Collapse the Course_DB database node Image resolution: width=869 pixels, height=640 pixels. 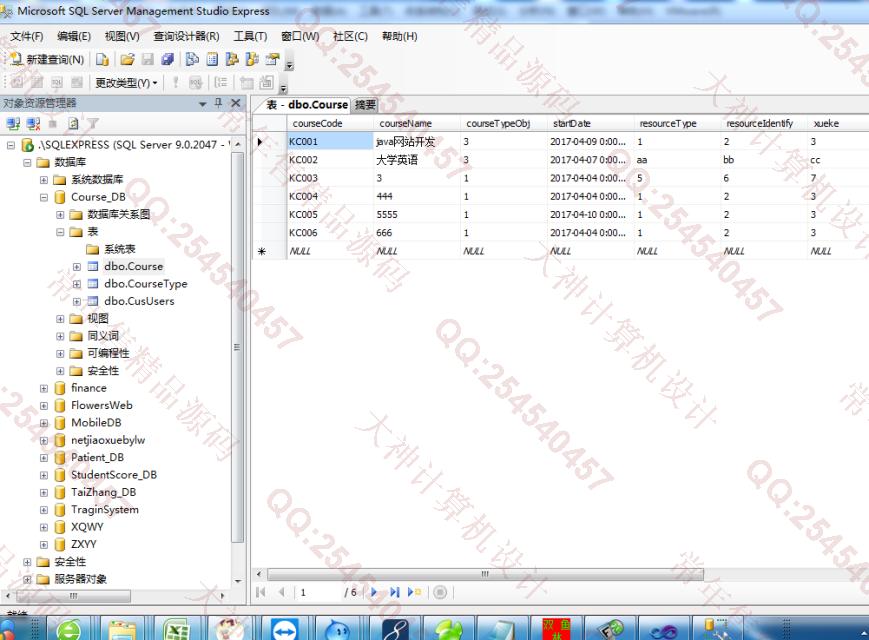(44, 197)
